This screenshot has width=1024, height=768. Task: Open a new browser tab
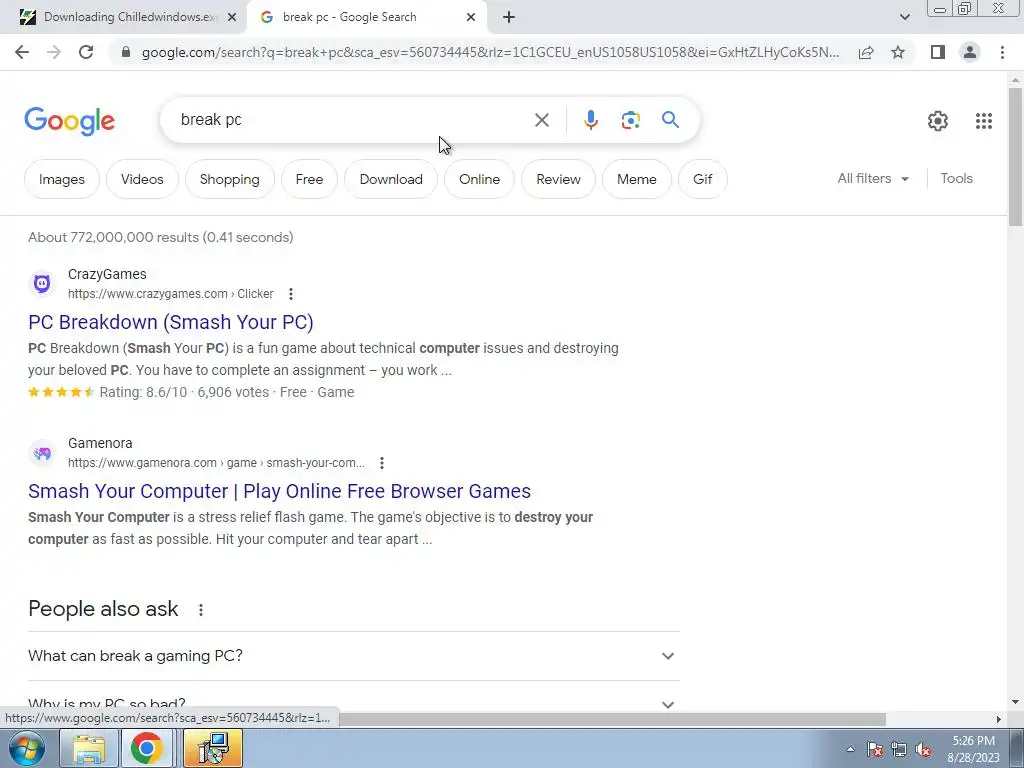pyautogui.click(x=509, y=17)
